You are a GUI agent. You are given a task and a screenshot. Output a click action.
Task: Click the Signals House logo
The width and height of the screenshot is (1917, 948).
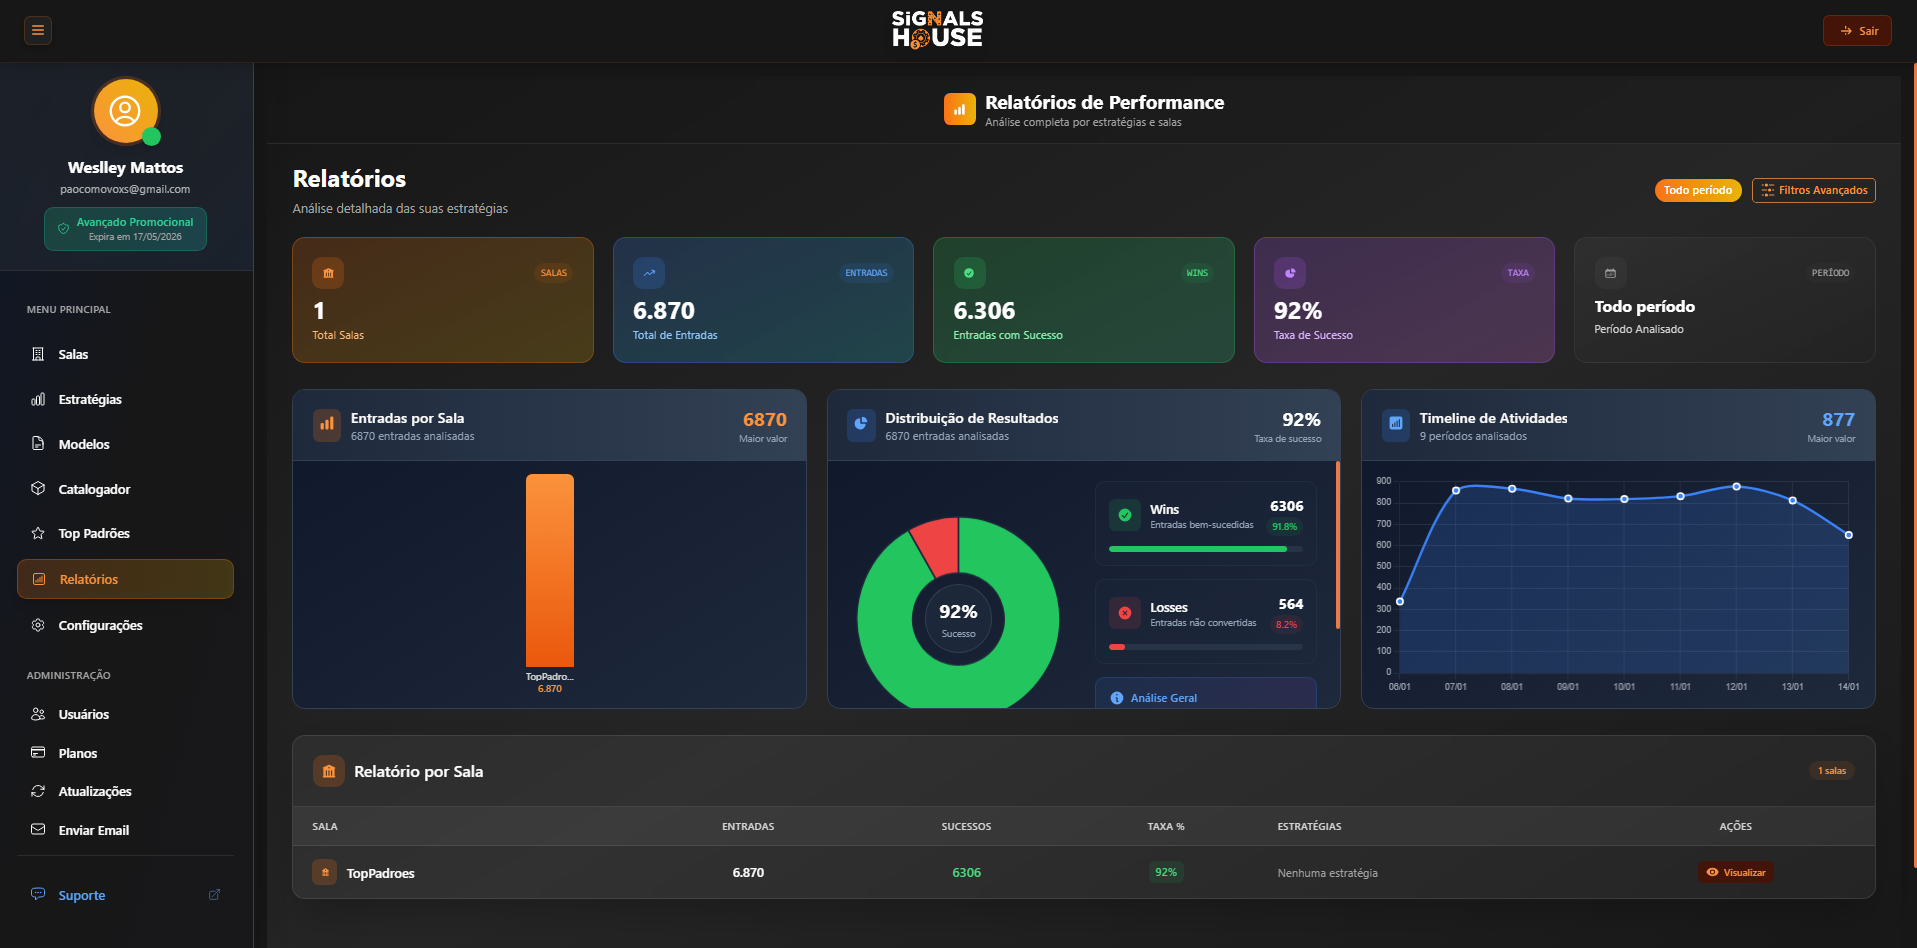(937, 30)
